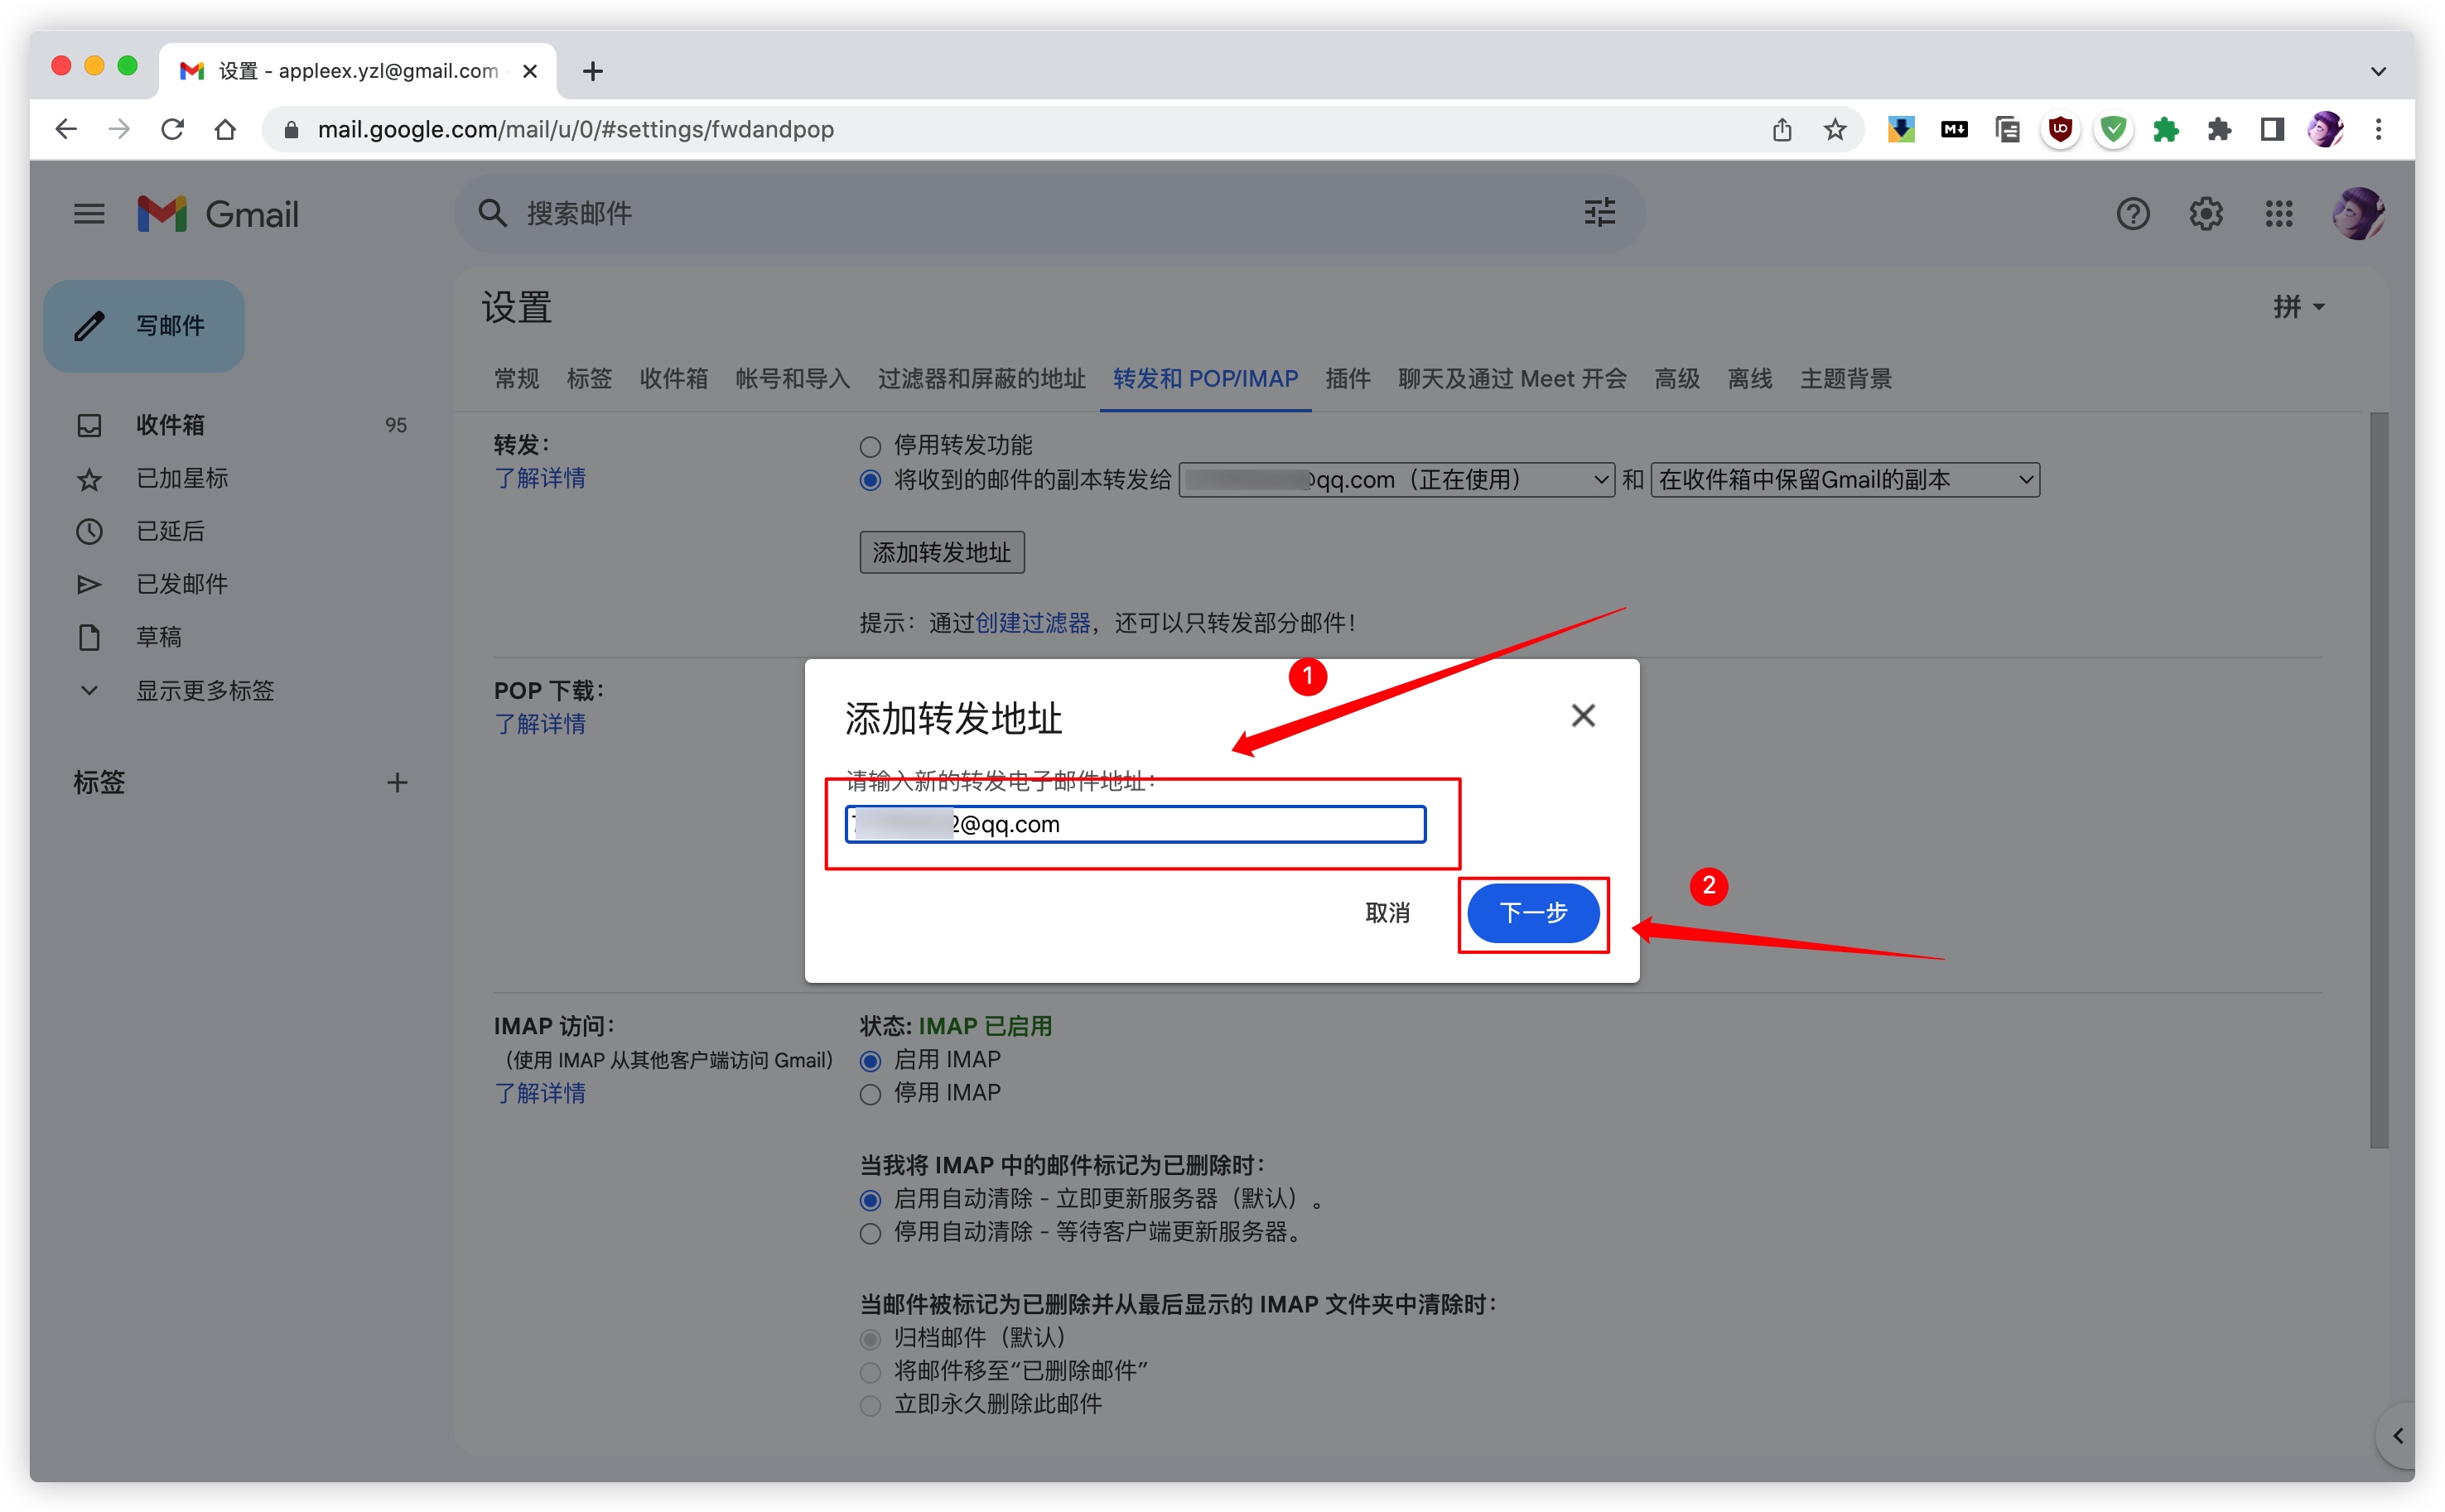Close the add forwarding address dialog
This screenshot has height=1512, width=2445.
tap(1582, 715)
